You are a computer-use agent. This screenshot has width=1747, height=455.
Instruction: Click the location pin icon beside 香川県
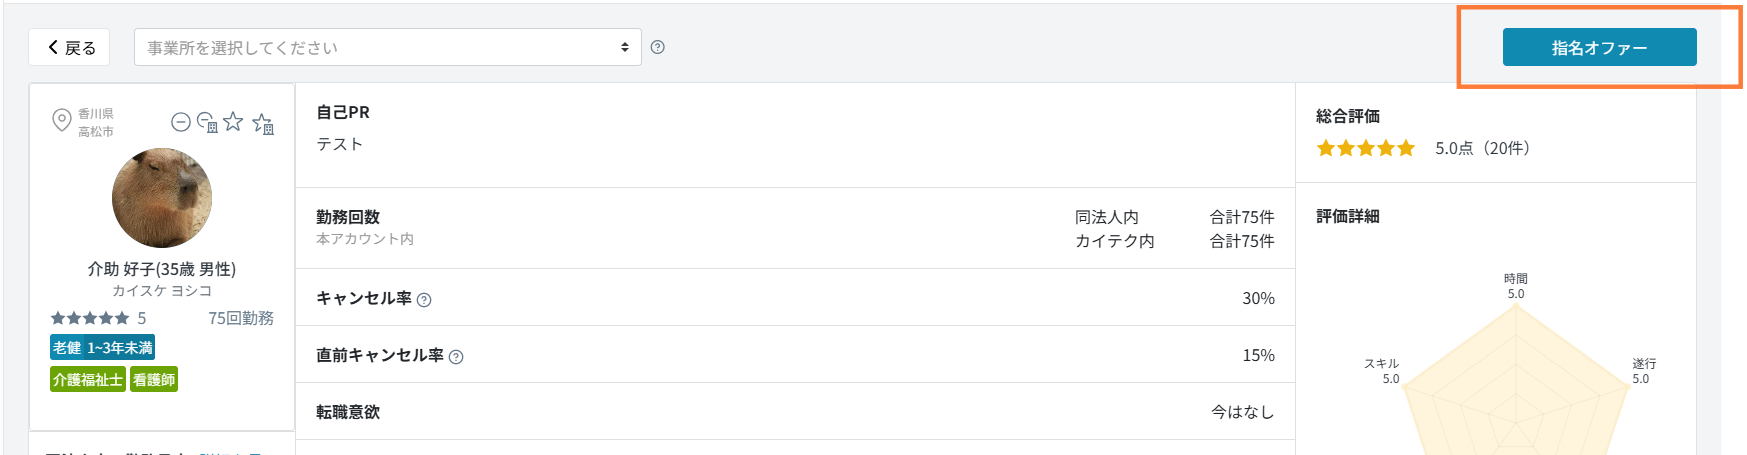(x=61, y=120)
